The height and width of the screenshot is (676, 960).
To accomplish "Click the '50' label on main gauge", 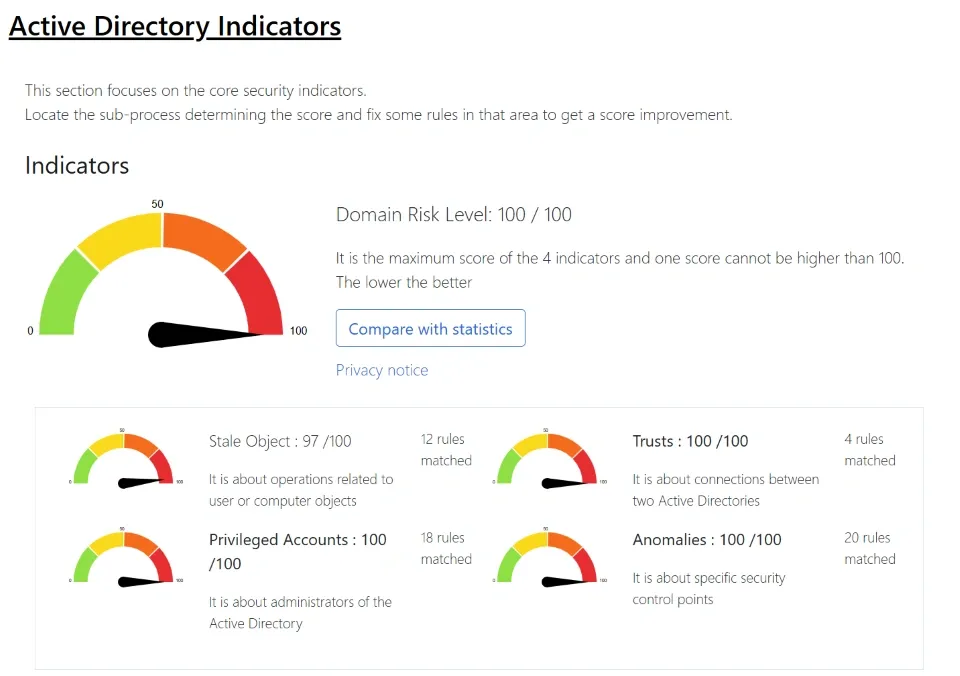I will click(157, 204).
